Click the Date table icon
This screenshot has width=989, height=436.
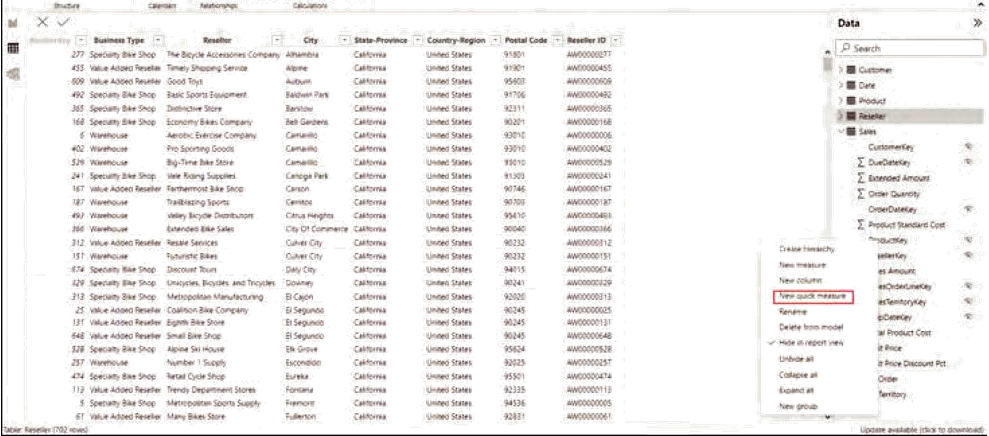(x=851, y=85)
